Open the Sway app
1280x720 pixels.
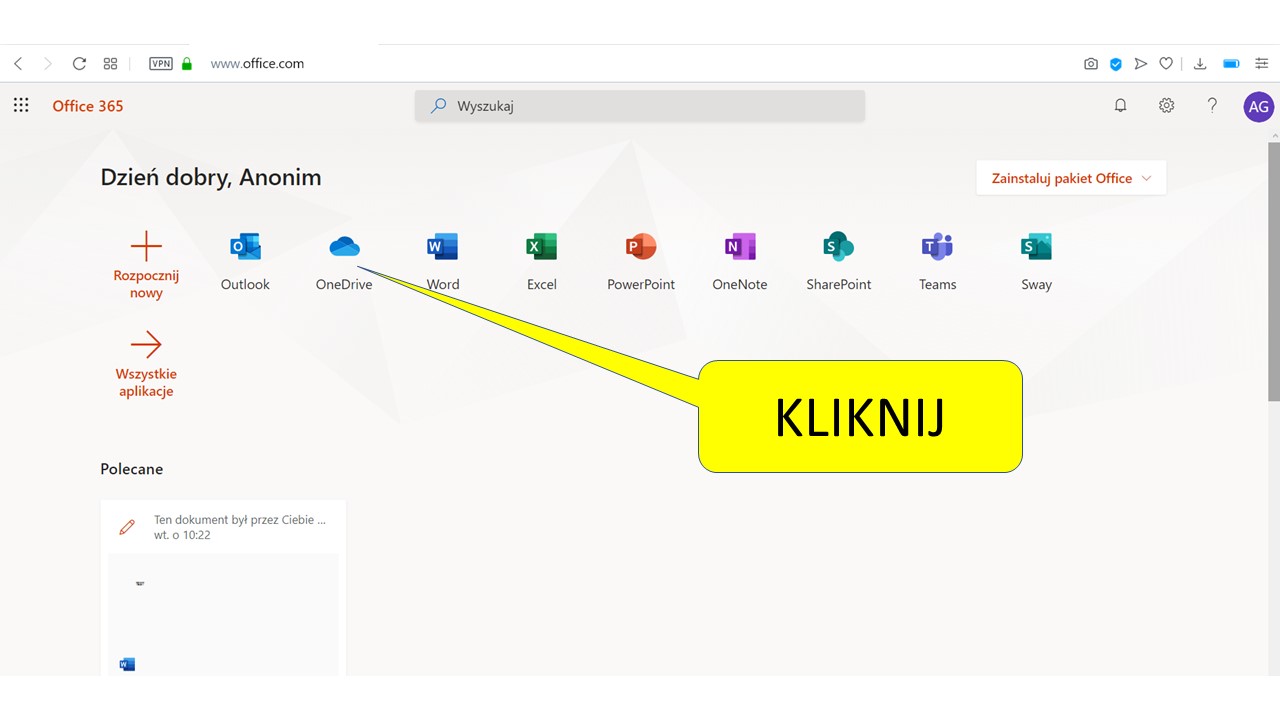point(1036,262)
